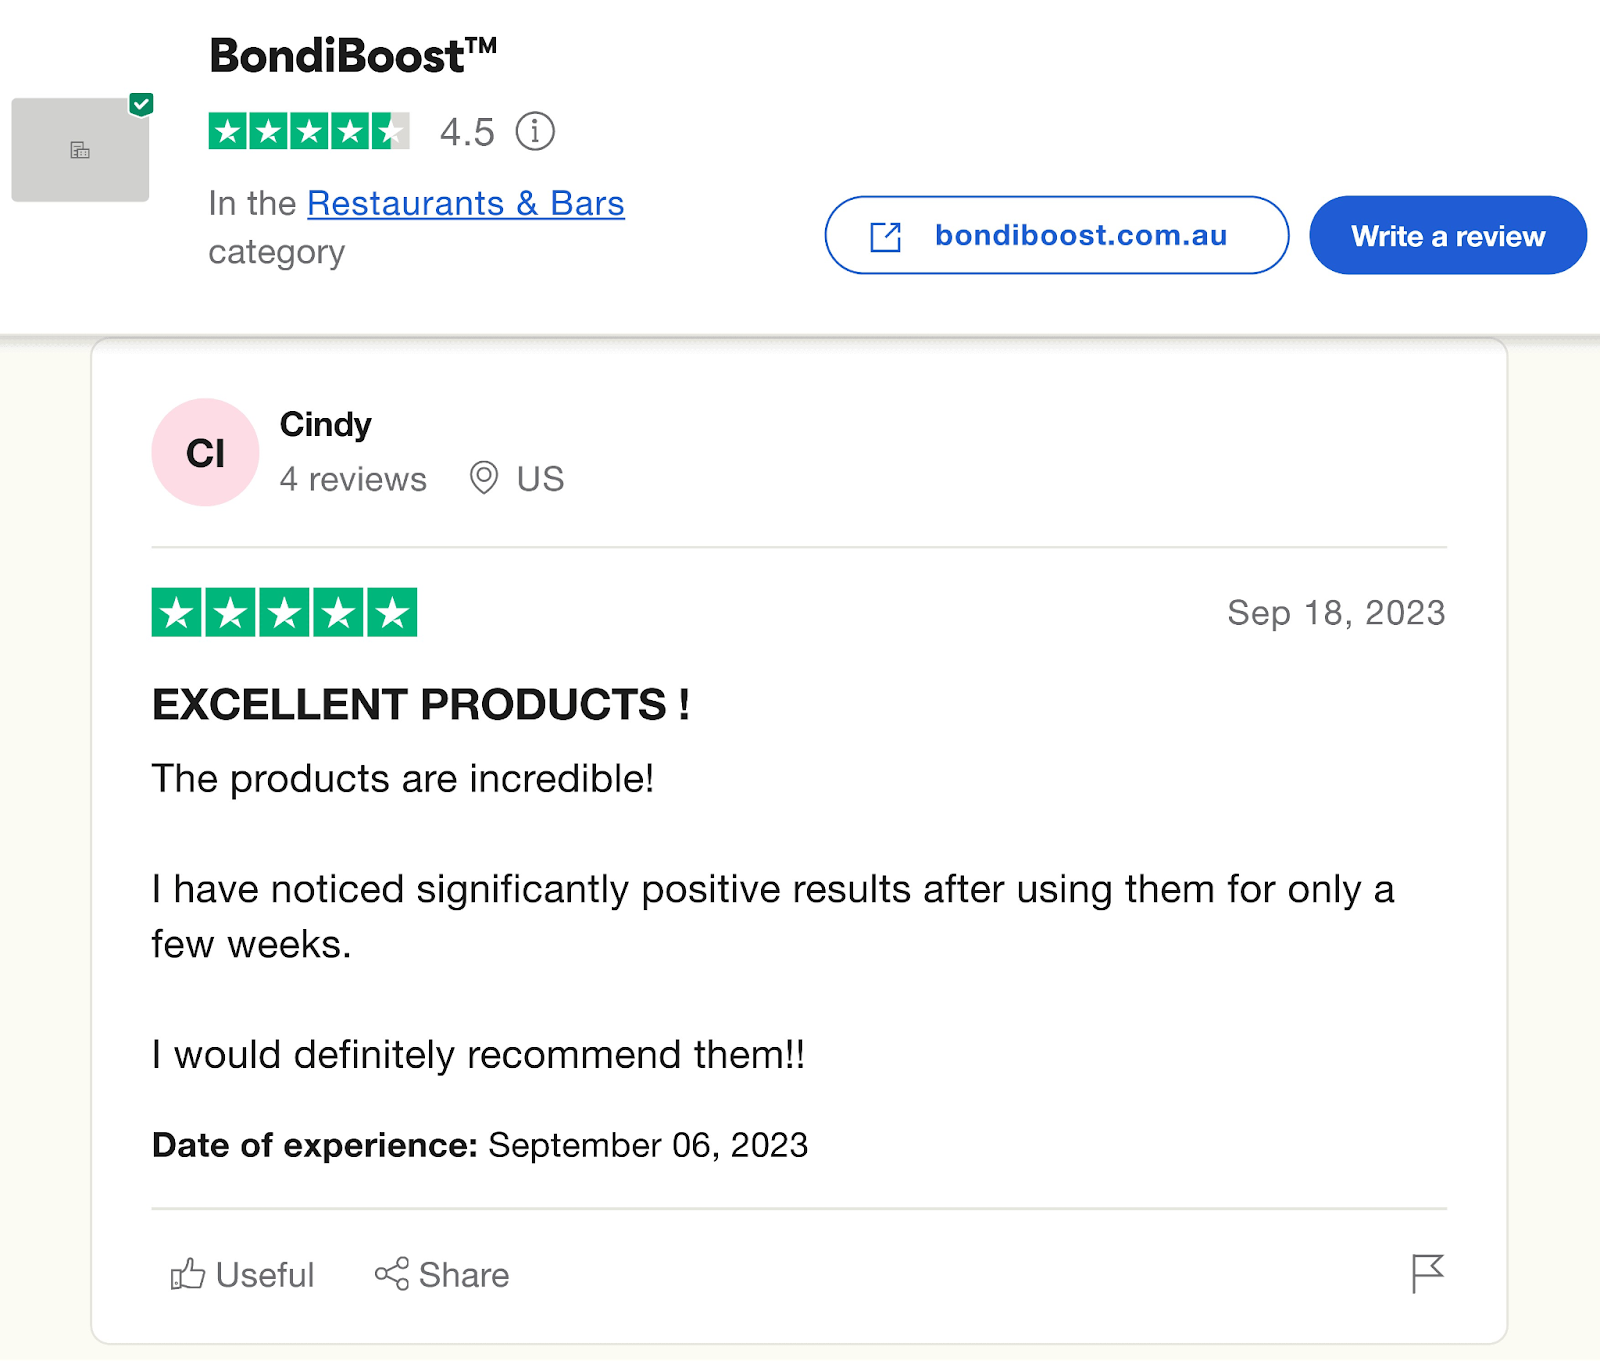The width and height of the screenshot is (1600, 1361).
Task: Click the BondiBoost logo thumbnail
Action: click(x=80, y=150)
